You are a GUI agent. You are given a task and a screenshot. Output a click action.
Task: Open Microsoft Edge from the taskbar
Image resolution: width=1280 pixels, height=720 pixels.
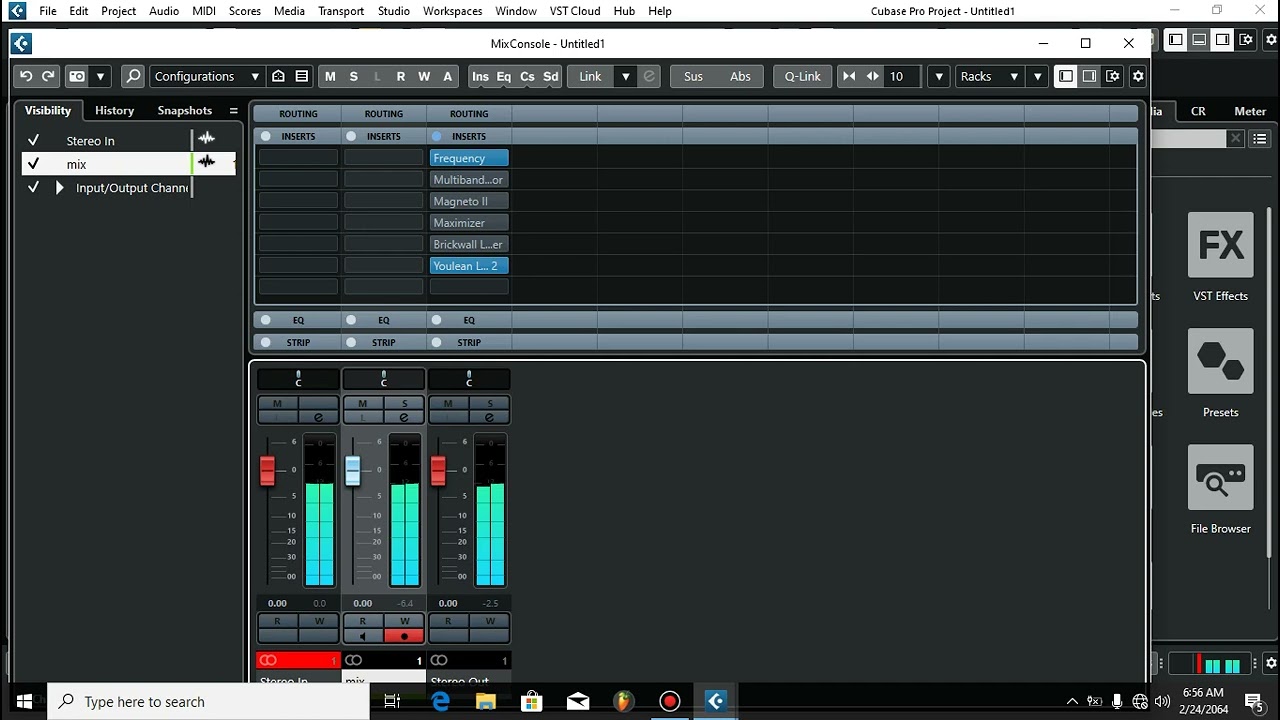point(440,701)
